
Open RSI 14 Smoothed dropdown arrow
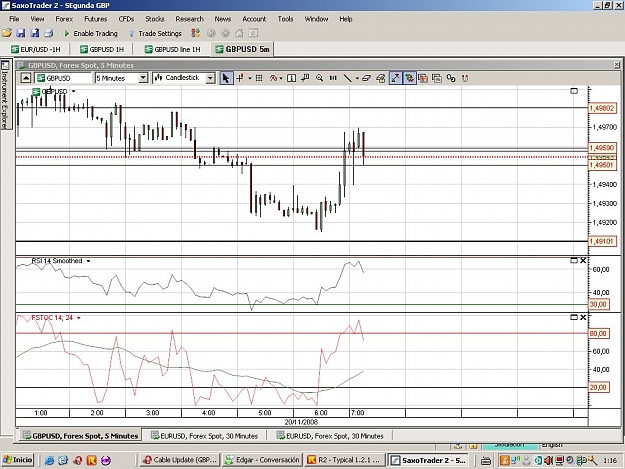[x=88, y=261]
